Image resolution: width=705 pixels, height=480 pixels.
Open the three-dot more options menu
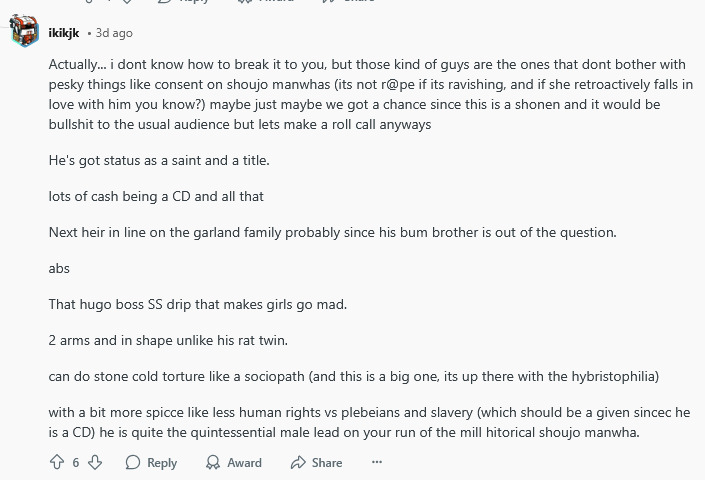[x=377, y=462]
